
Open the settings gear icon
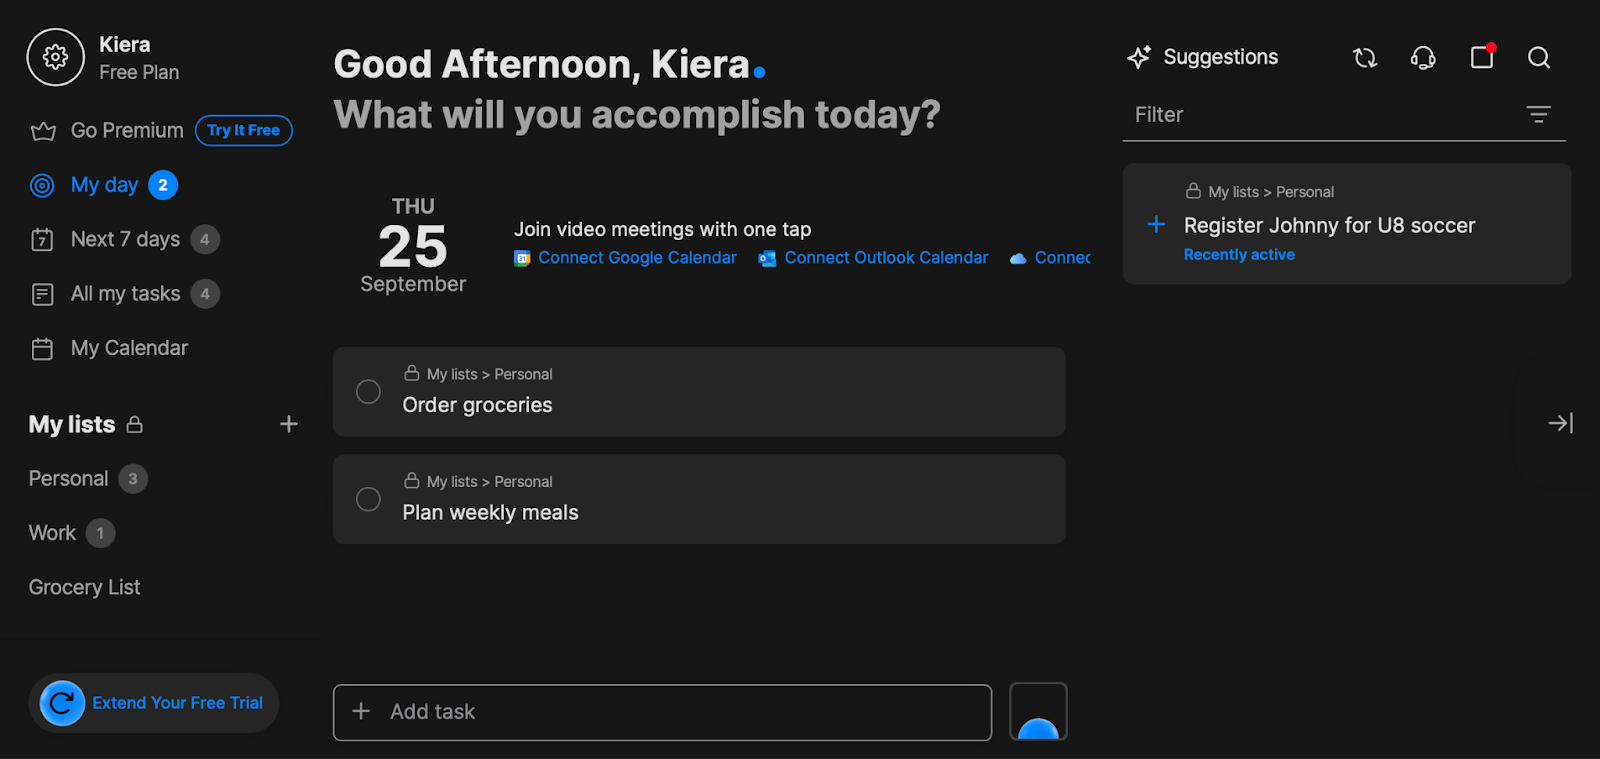click(56, 57)
